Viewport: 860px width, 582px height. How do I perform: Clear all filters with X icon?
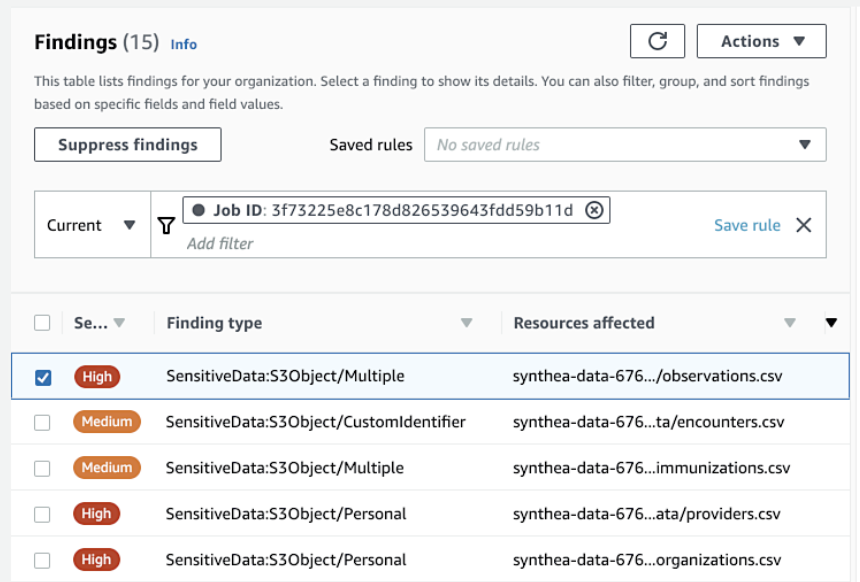pyautogui.click(x=804, y=225)
